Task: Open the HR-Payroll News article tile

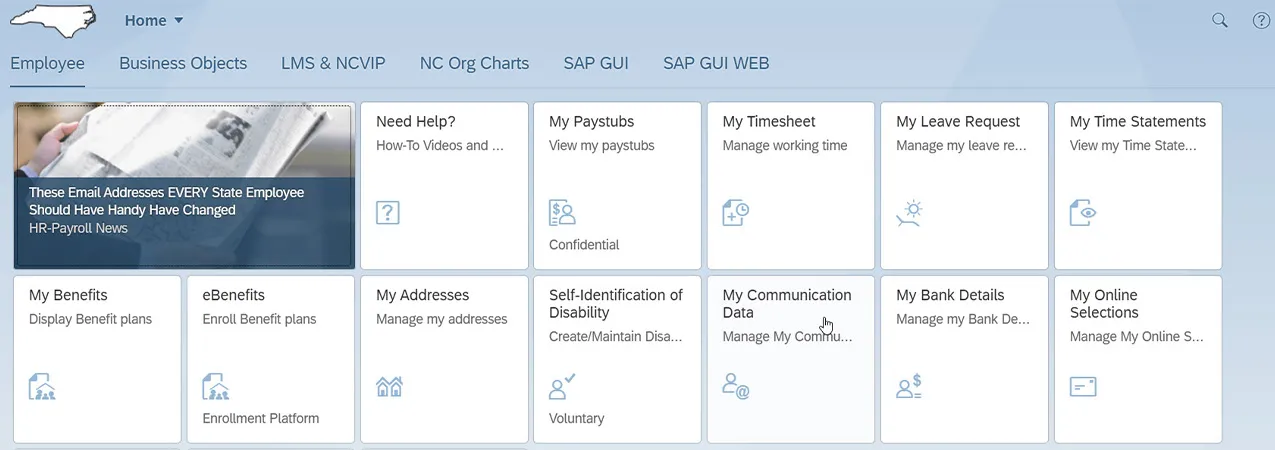Action: tap(184, 186)
